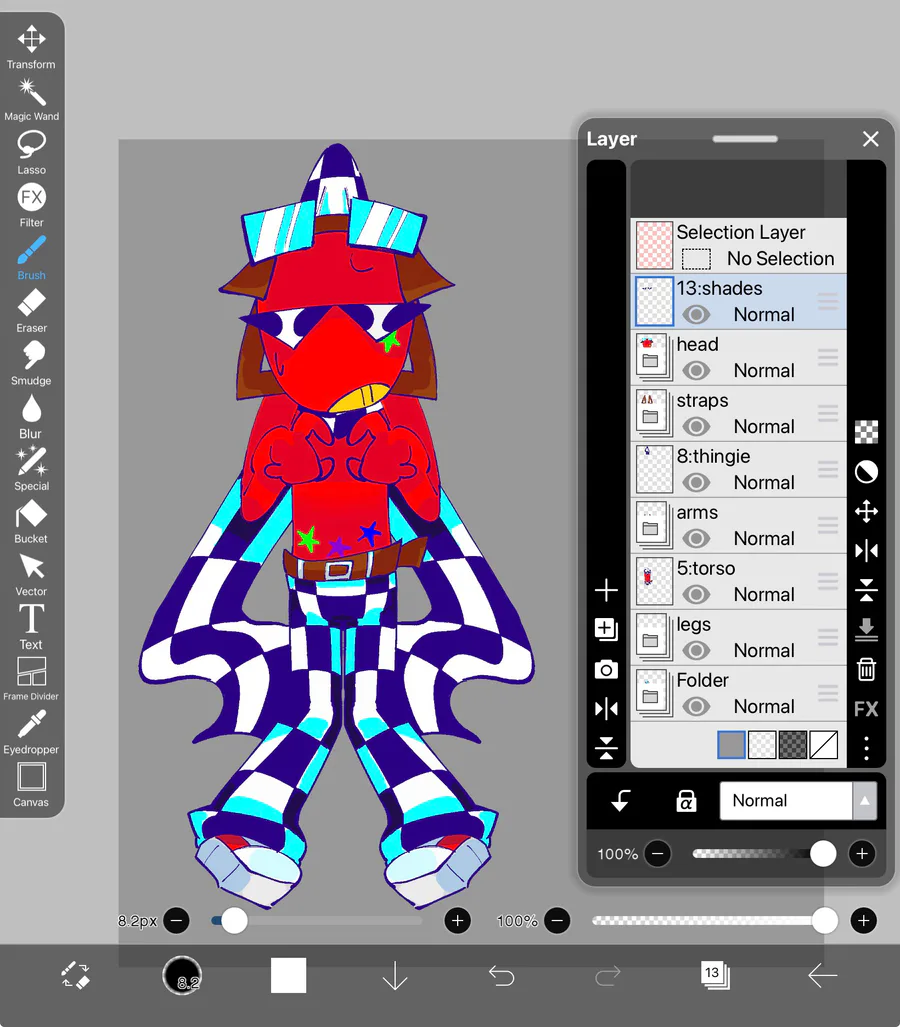This screenshot has height=1027, width=900.
Task: Tap the down arrow in bottom toolbar
Action: pos(395,975)
